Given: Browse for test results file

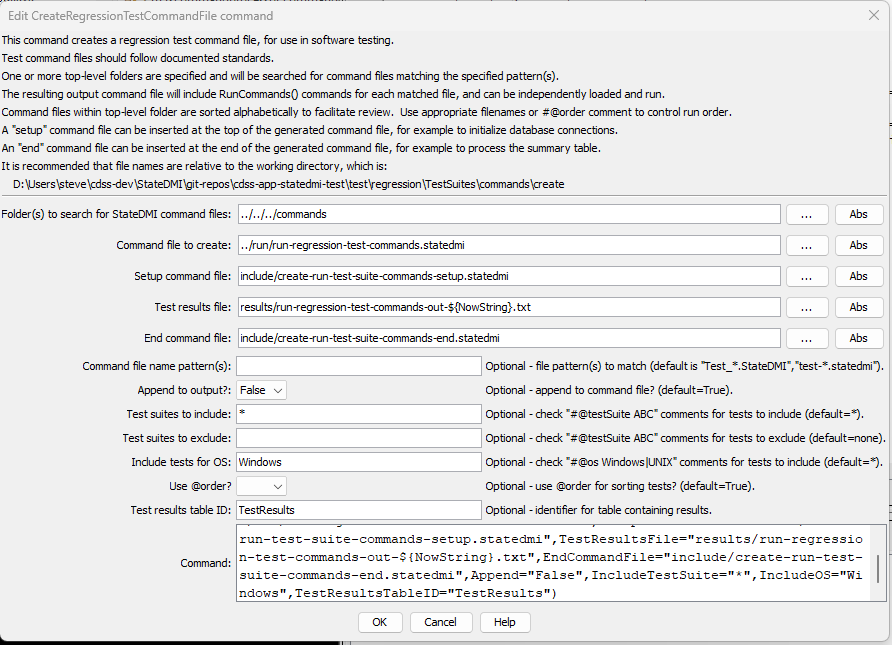Looking at the screenshot, I should coord(807,307).
